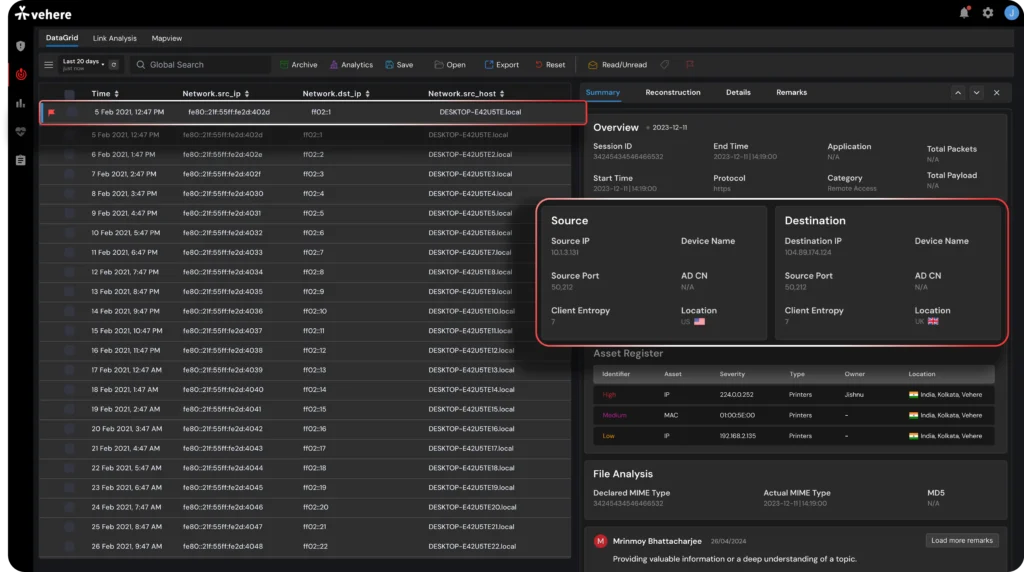
Task: Open the settings gear icon
Action: click(x=987, y=12)
